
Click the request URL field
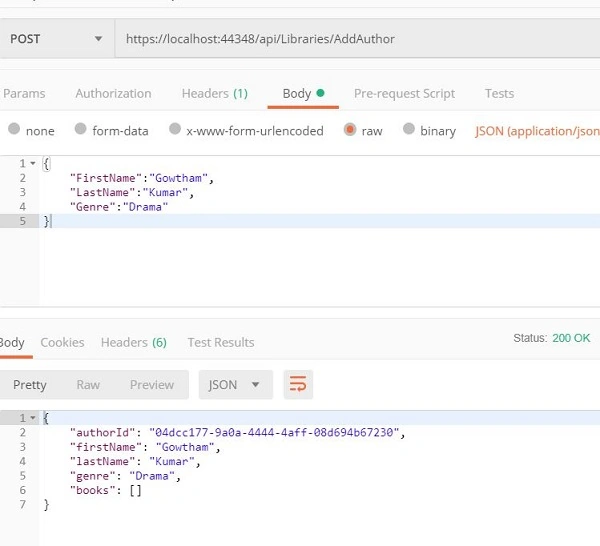[357, 39]
